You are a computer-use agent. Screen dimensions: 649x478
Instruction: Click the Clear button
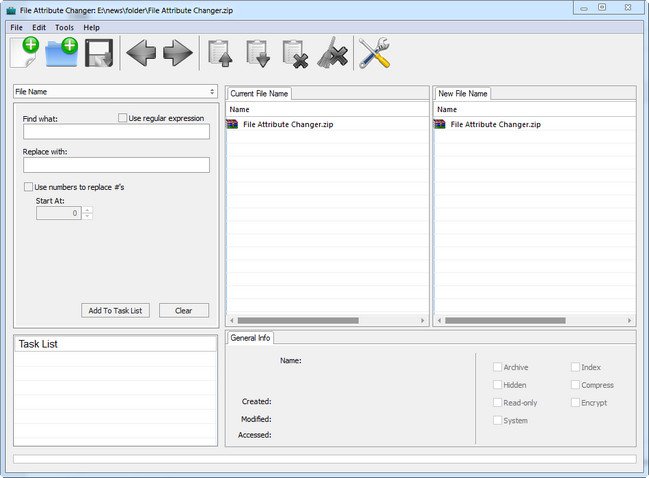click(x=184, y=310)
